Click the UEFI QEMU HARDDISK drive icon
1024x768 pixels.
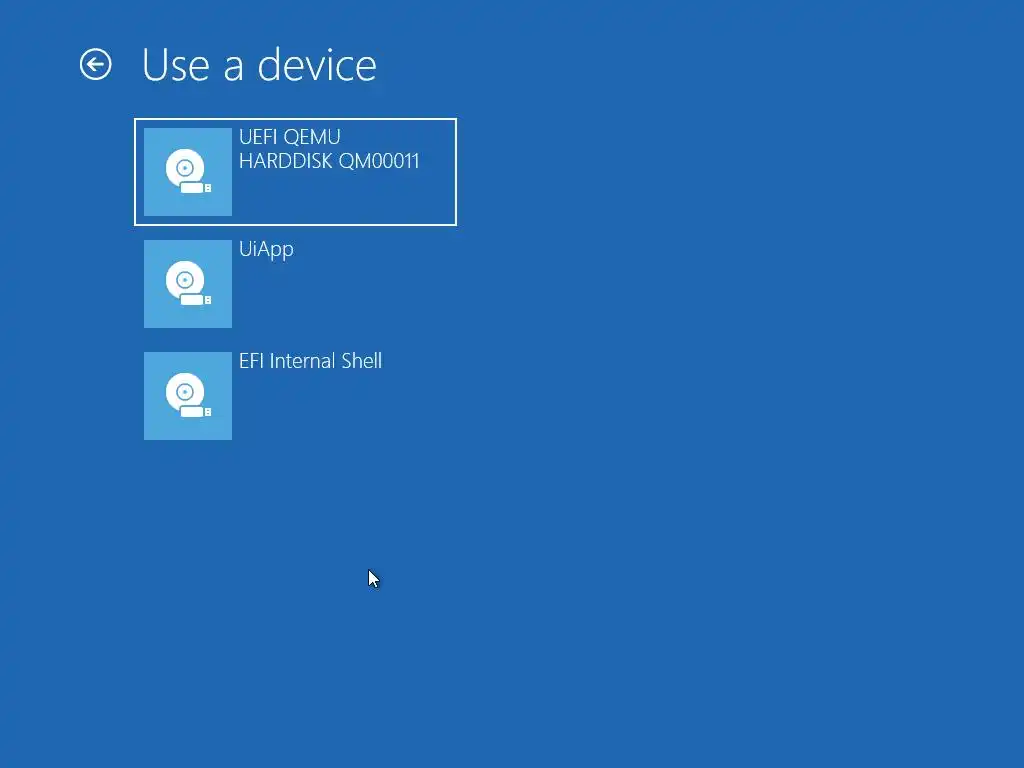[x=188, y=172]
